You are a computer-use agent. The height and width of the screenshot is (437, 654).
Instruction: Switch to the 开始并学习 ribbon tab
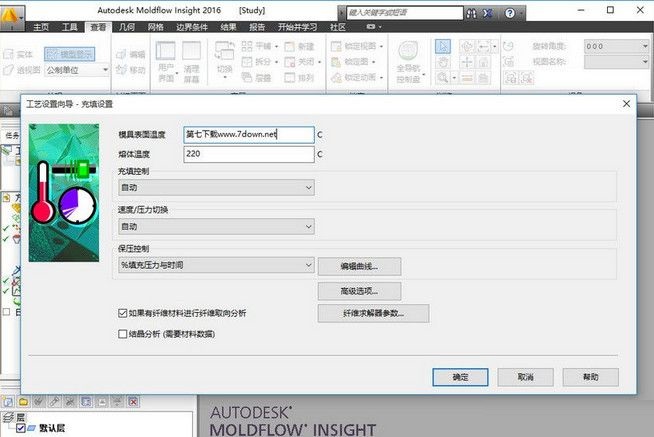point(297,27)
